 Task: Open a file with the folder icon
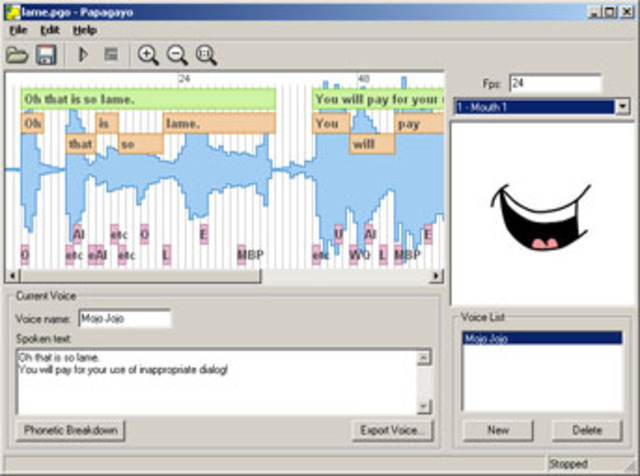click(x=17, y=55)
